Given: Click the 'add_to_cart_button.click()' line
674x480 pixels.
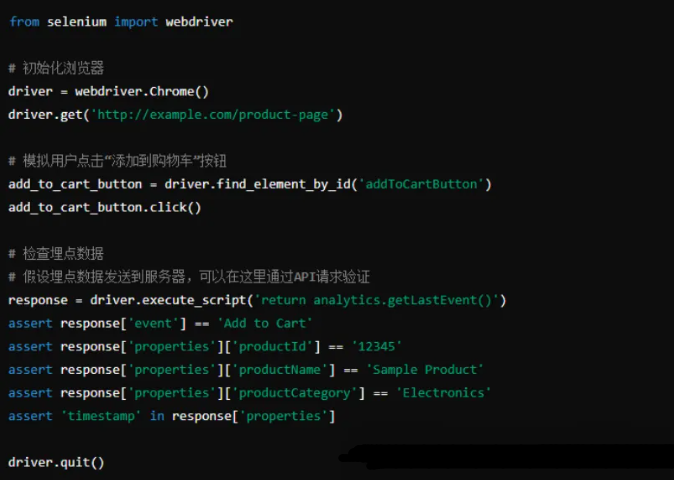Looking at the screenshot, I should [104, 207].
